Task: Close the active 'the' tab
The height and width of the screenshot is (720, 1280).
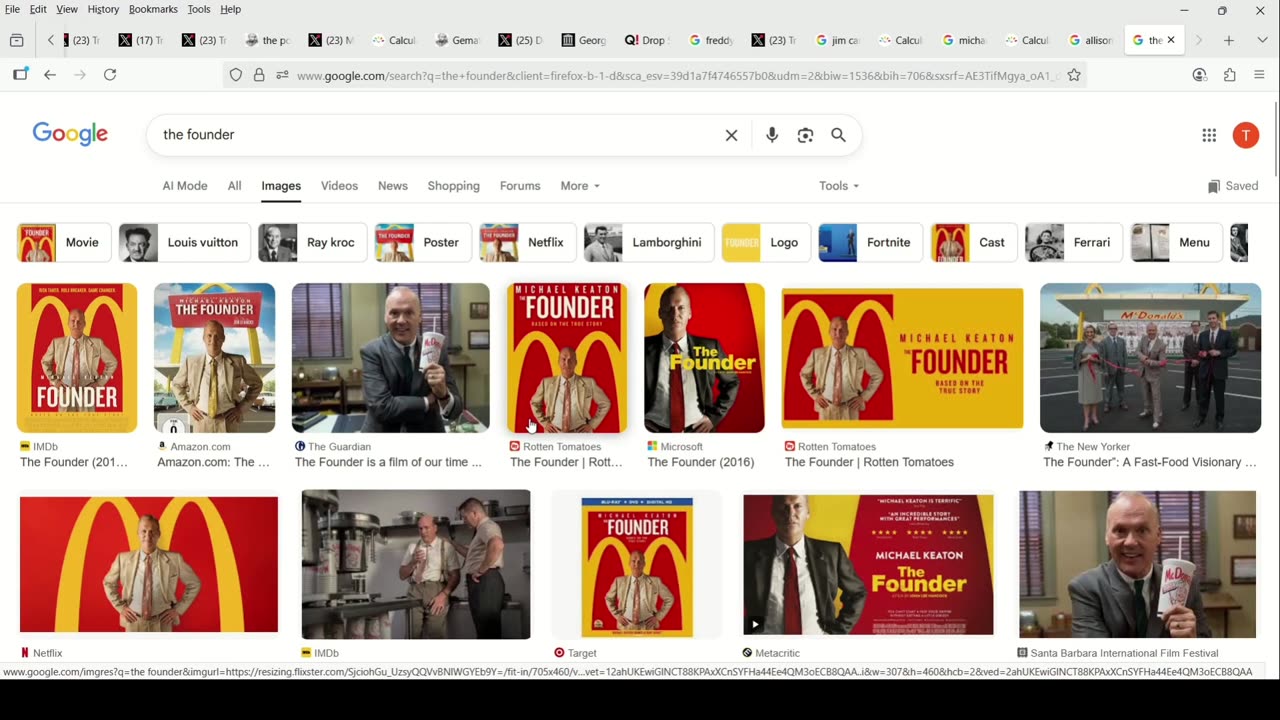Action: pos(1171,40)
